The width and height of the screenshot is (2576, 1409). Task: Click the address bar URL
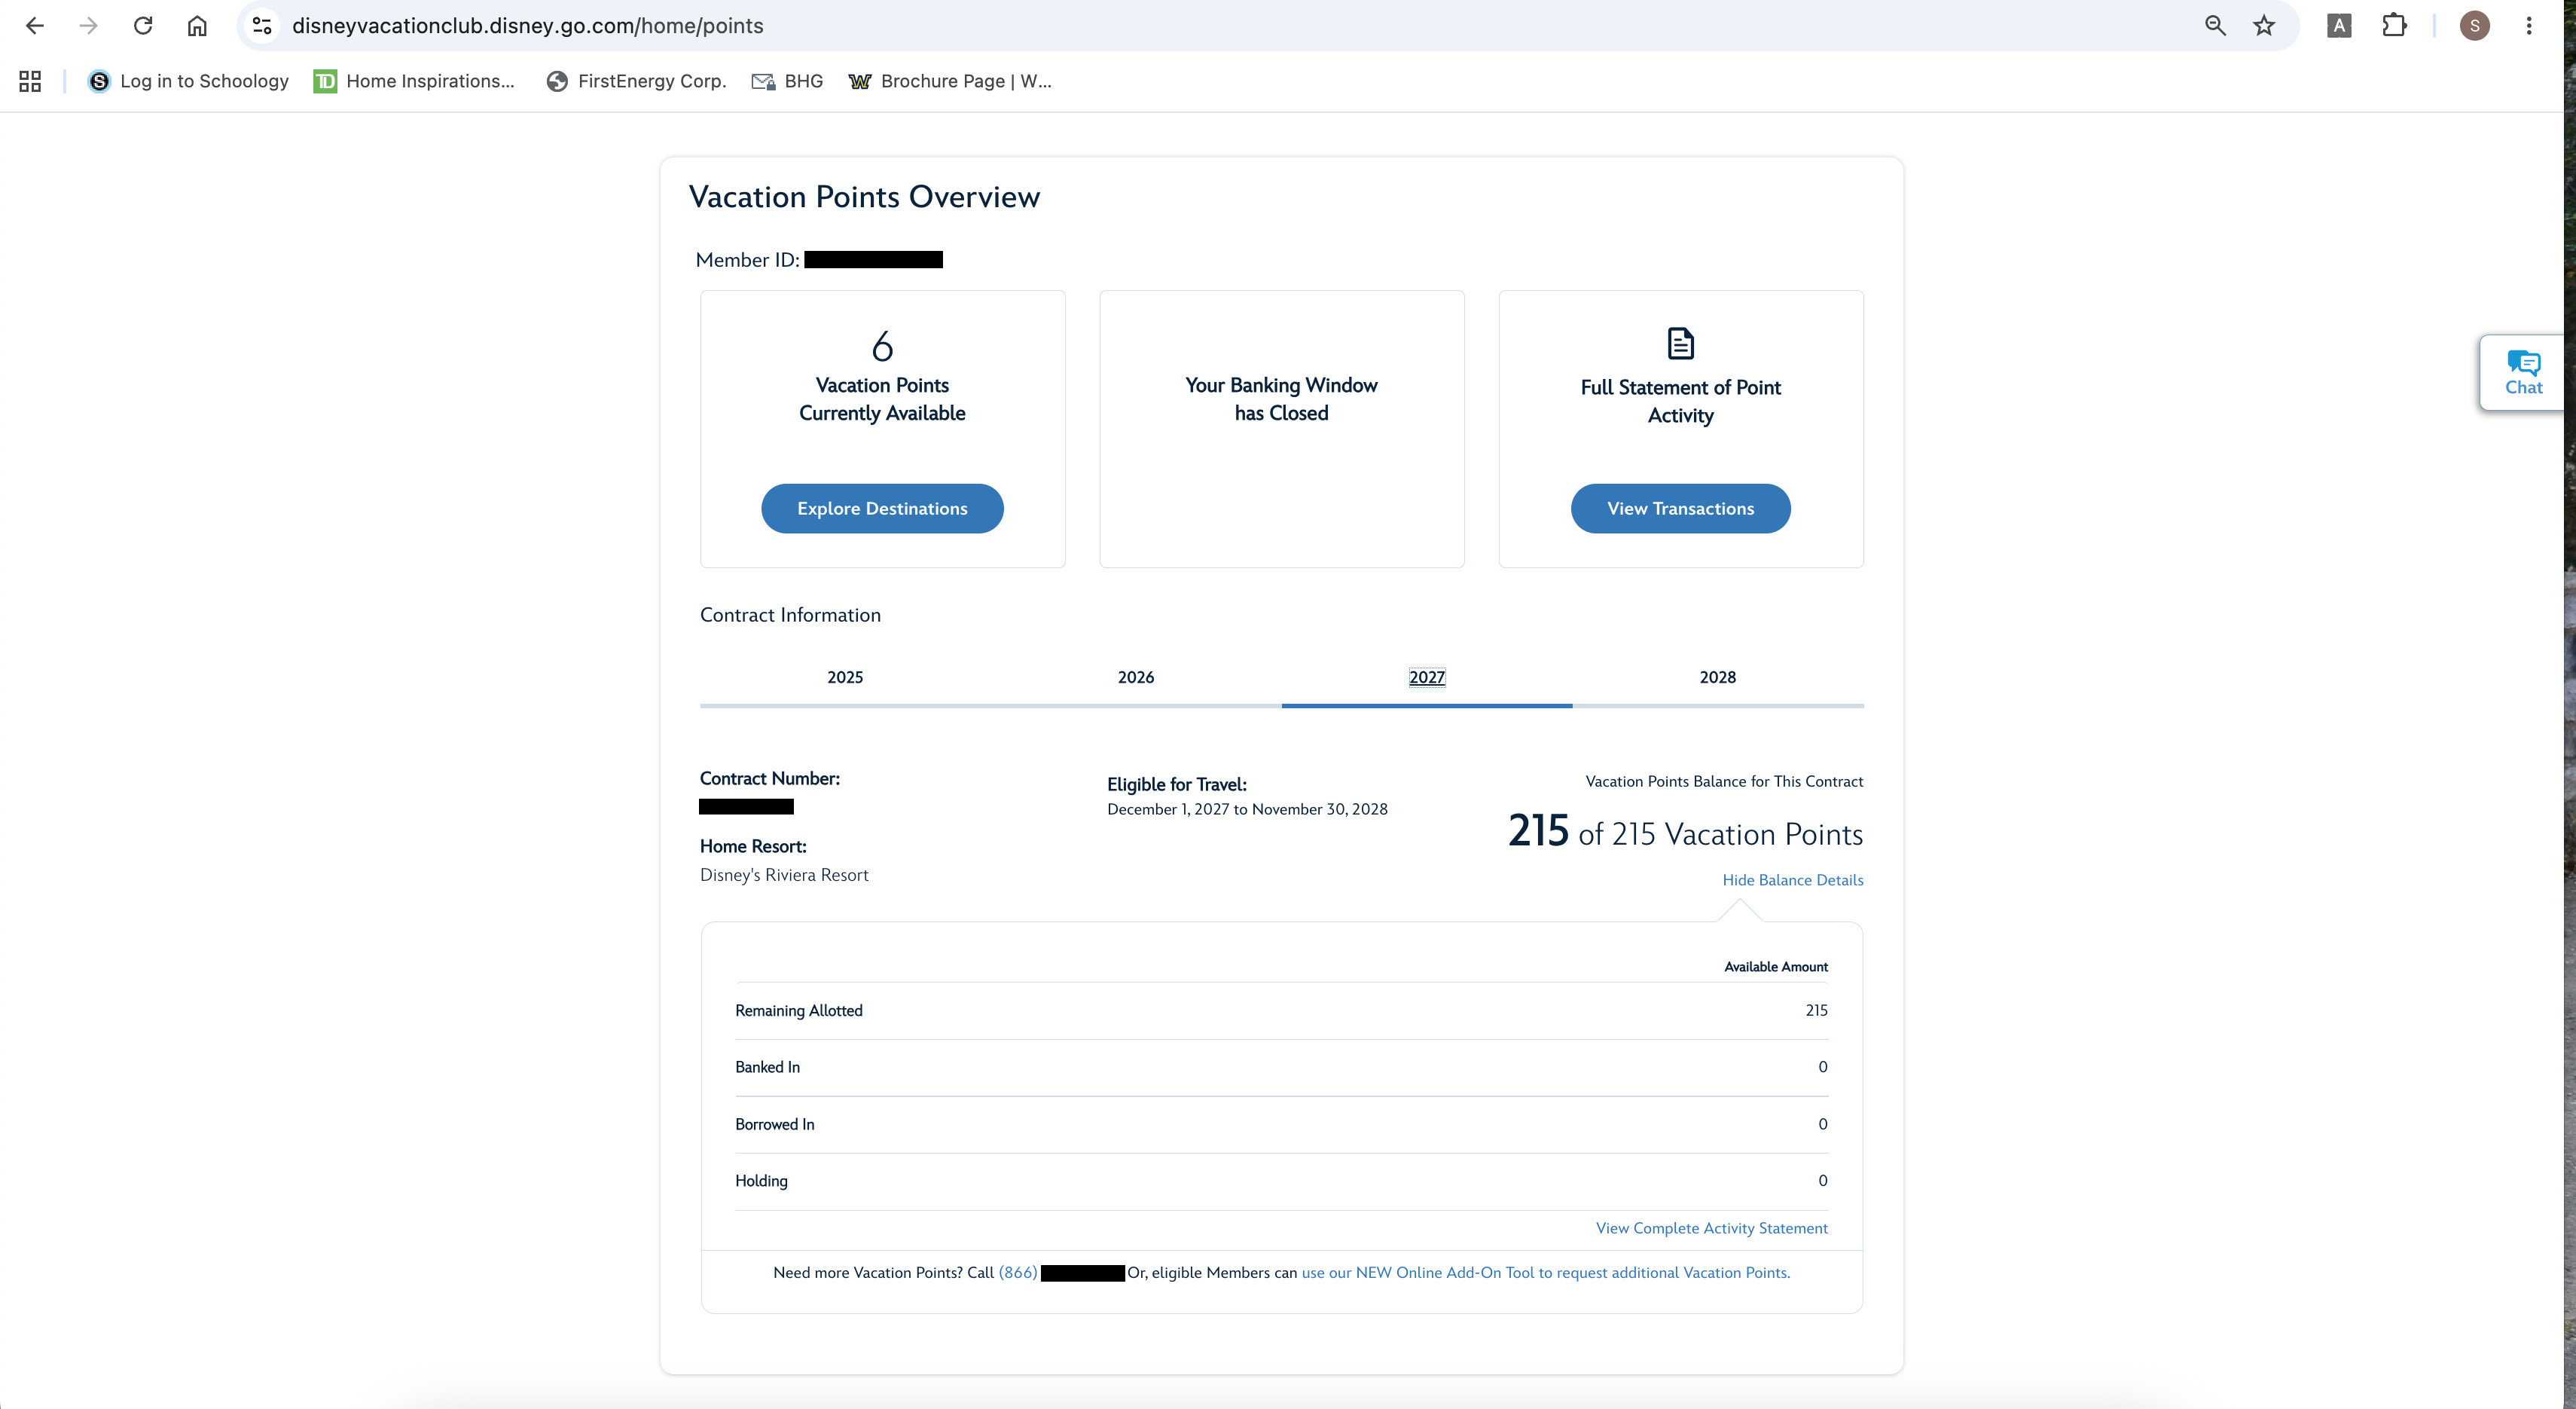(x=527, y=26)
